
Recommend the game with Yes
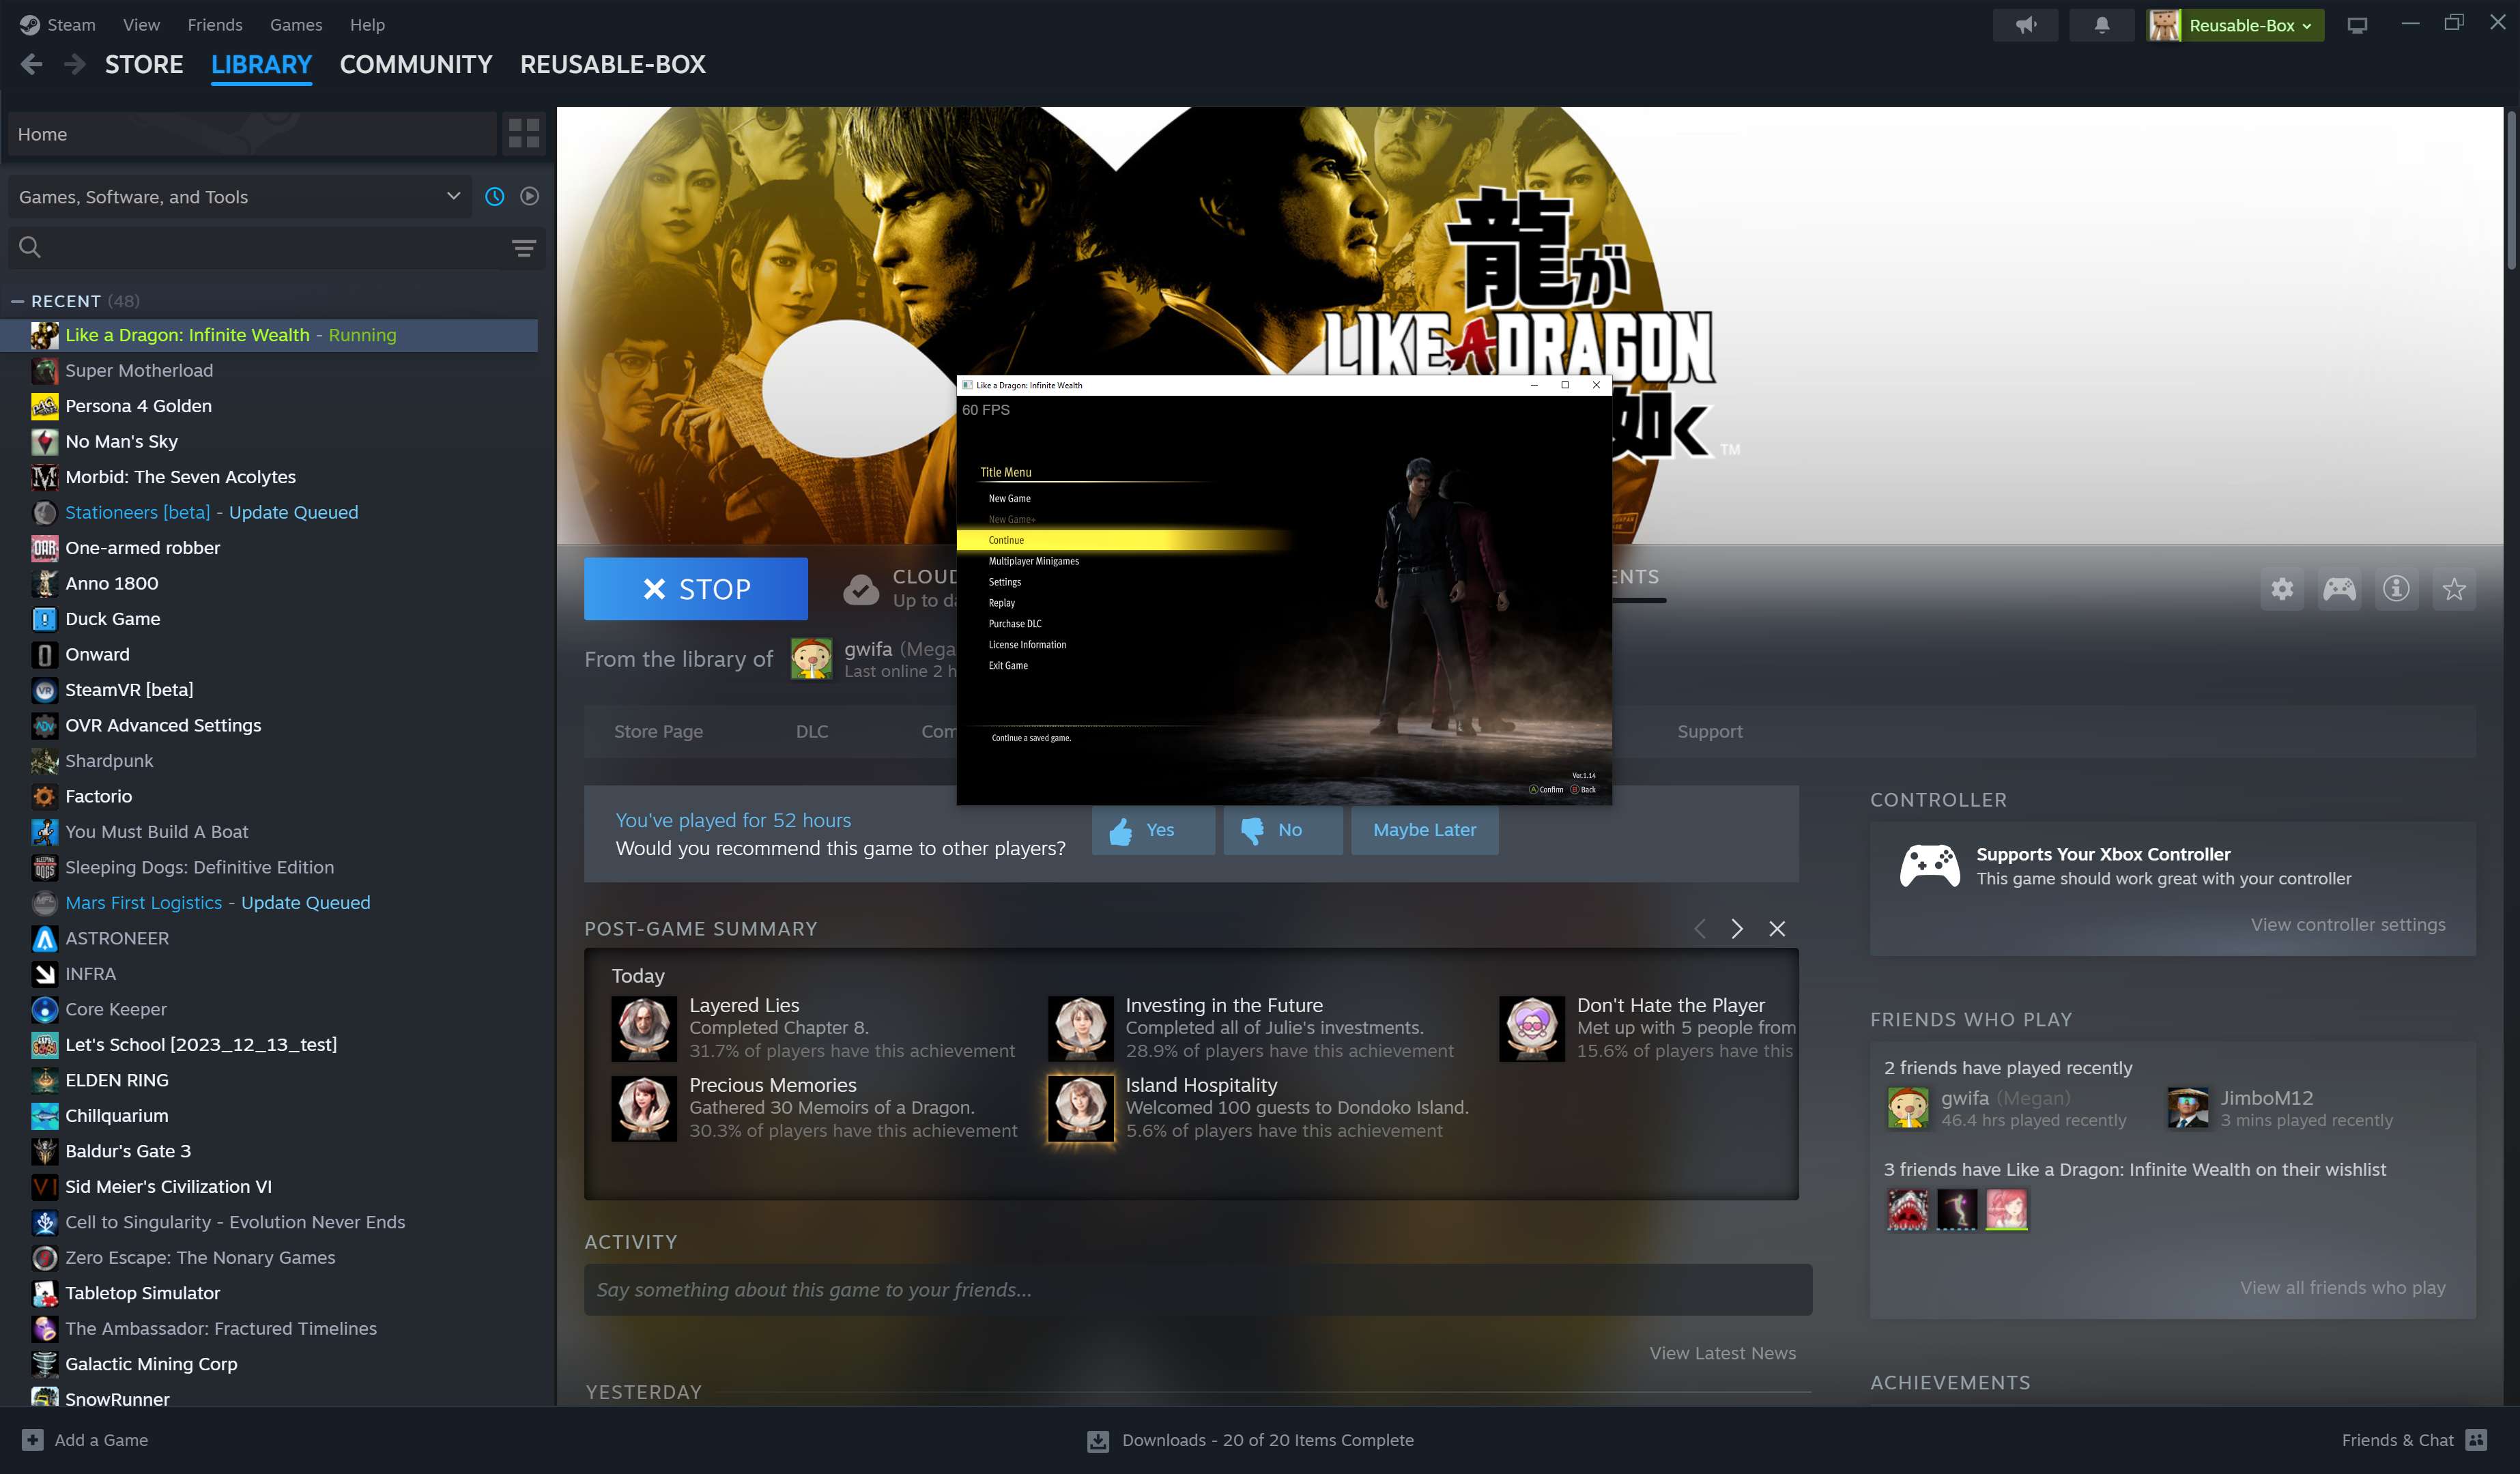(1153, 830)
